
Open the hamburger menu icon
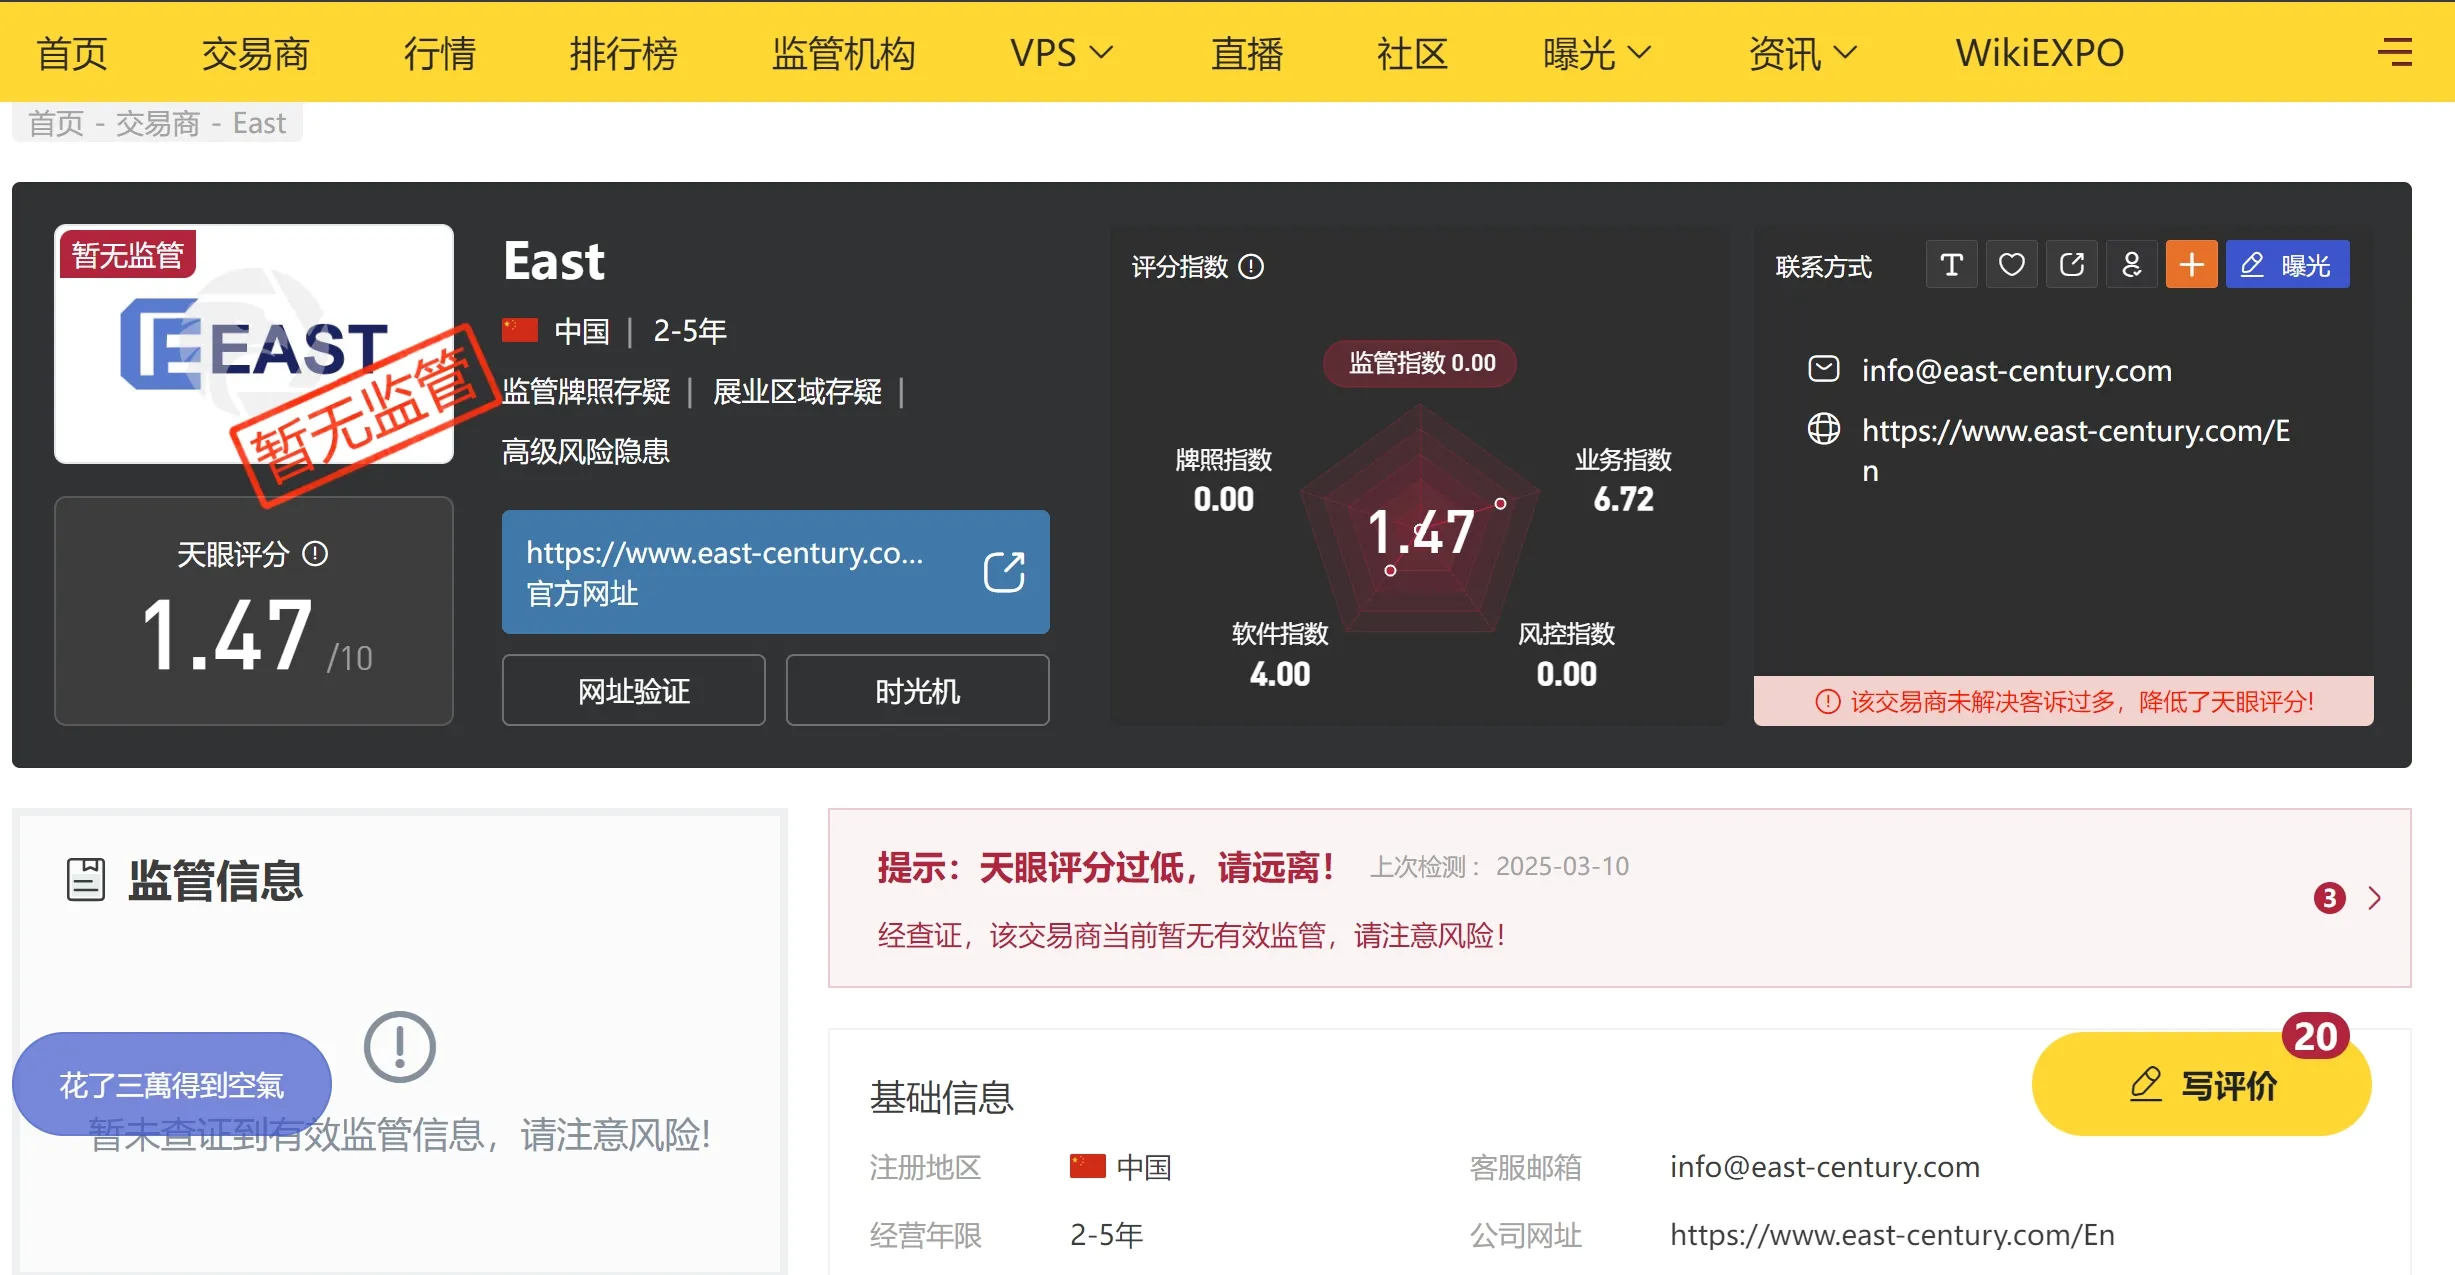(x=2395, y=52)
